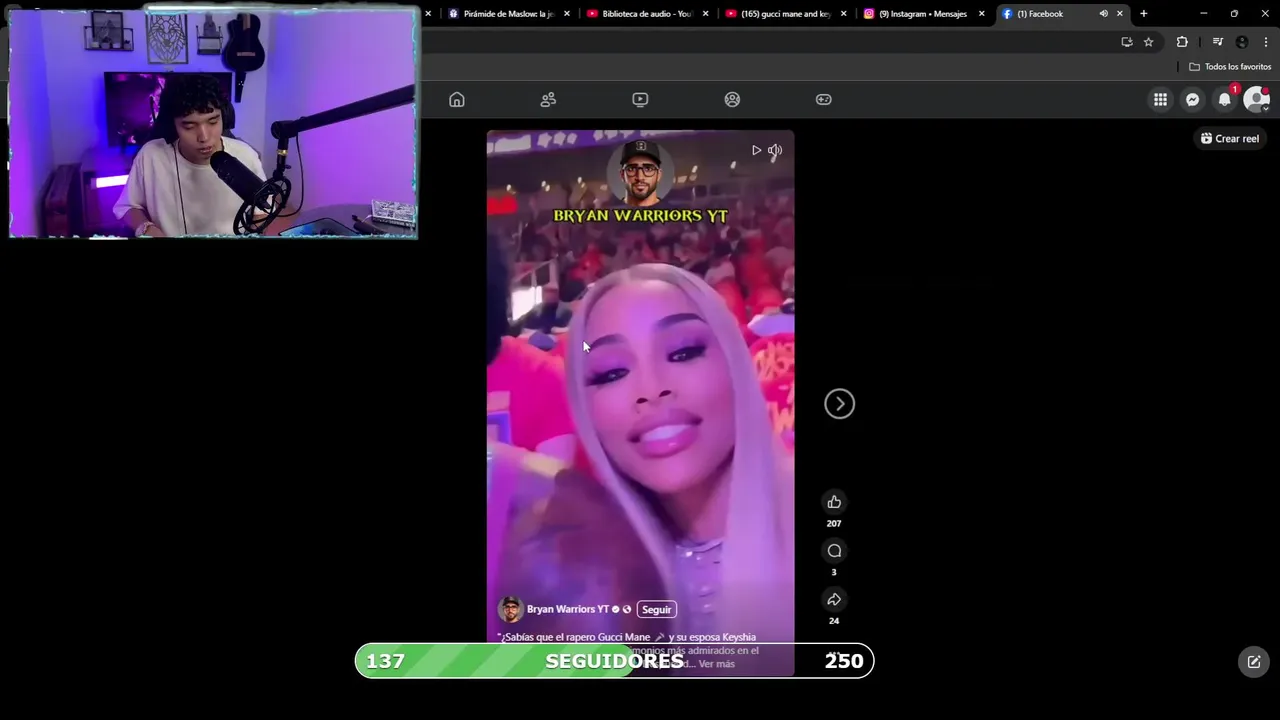Open the Todos los favoritos folder
The width and height of the screenshot is (1280, 720).
click(1230, 67)
